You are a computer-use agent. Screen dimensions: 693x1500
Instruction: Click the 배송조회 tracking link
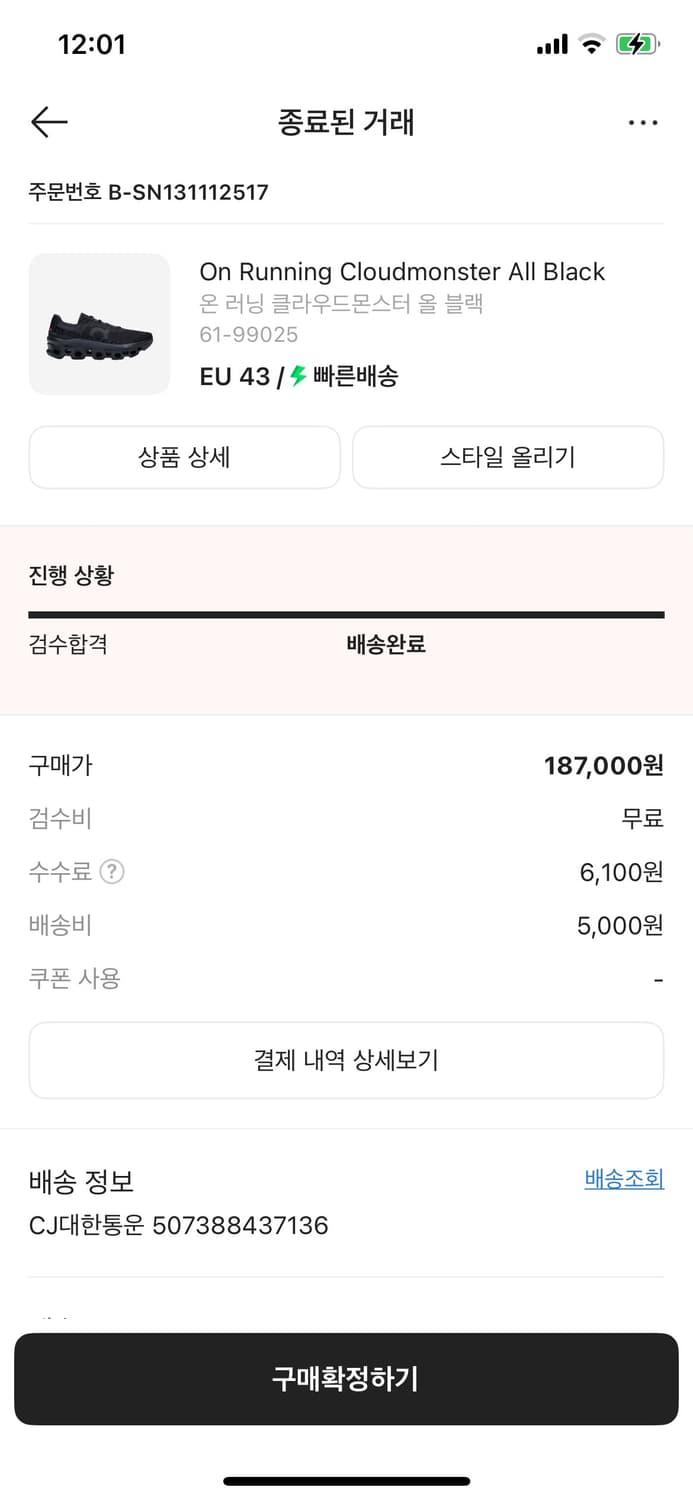pyautogui.click(x=624, y=1178)
